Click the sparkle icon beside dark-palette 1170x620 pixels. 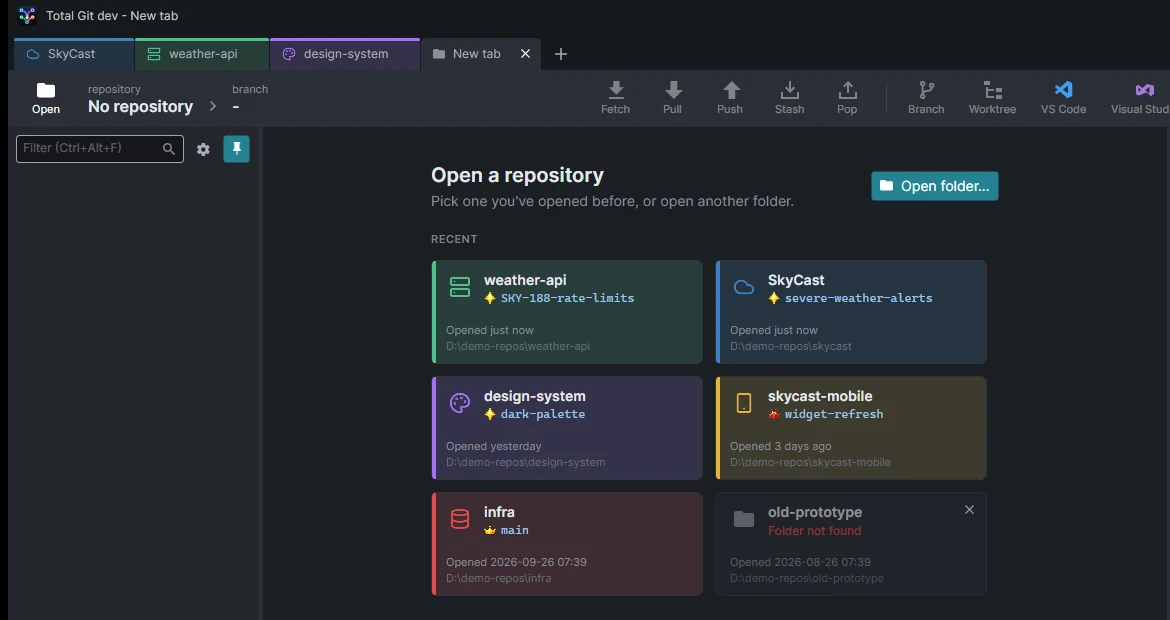coord(489,413)
